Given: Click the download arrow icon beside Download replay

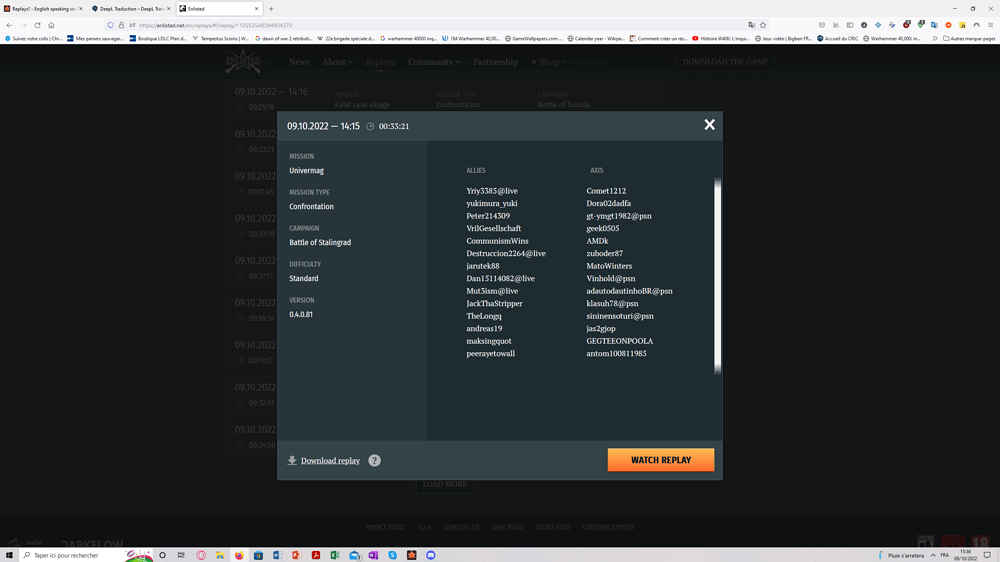Looking at the screenshot, I should pyautogui.click(x=292, y=461).
